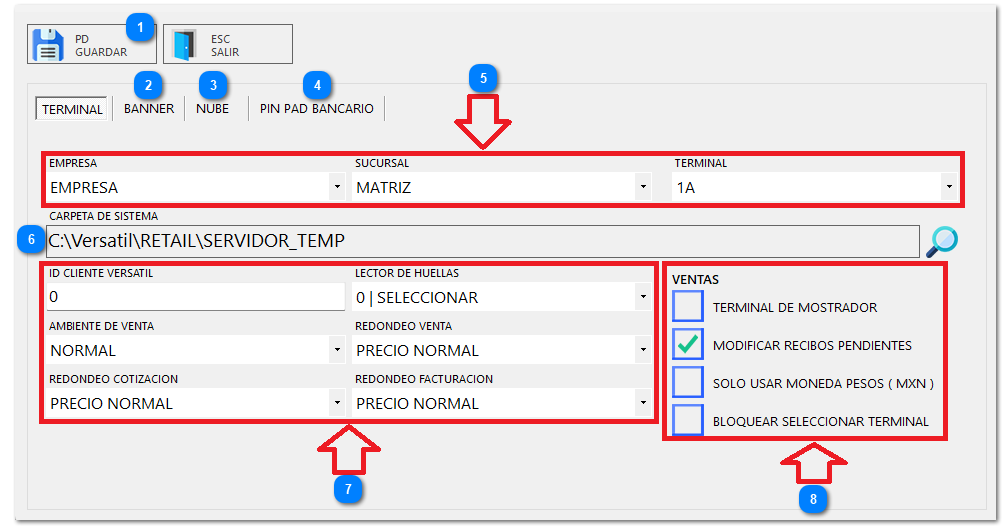Open the Nube tab
The width and height of the screenshot is (1005, 529).
tap(212, 109)
